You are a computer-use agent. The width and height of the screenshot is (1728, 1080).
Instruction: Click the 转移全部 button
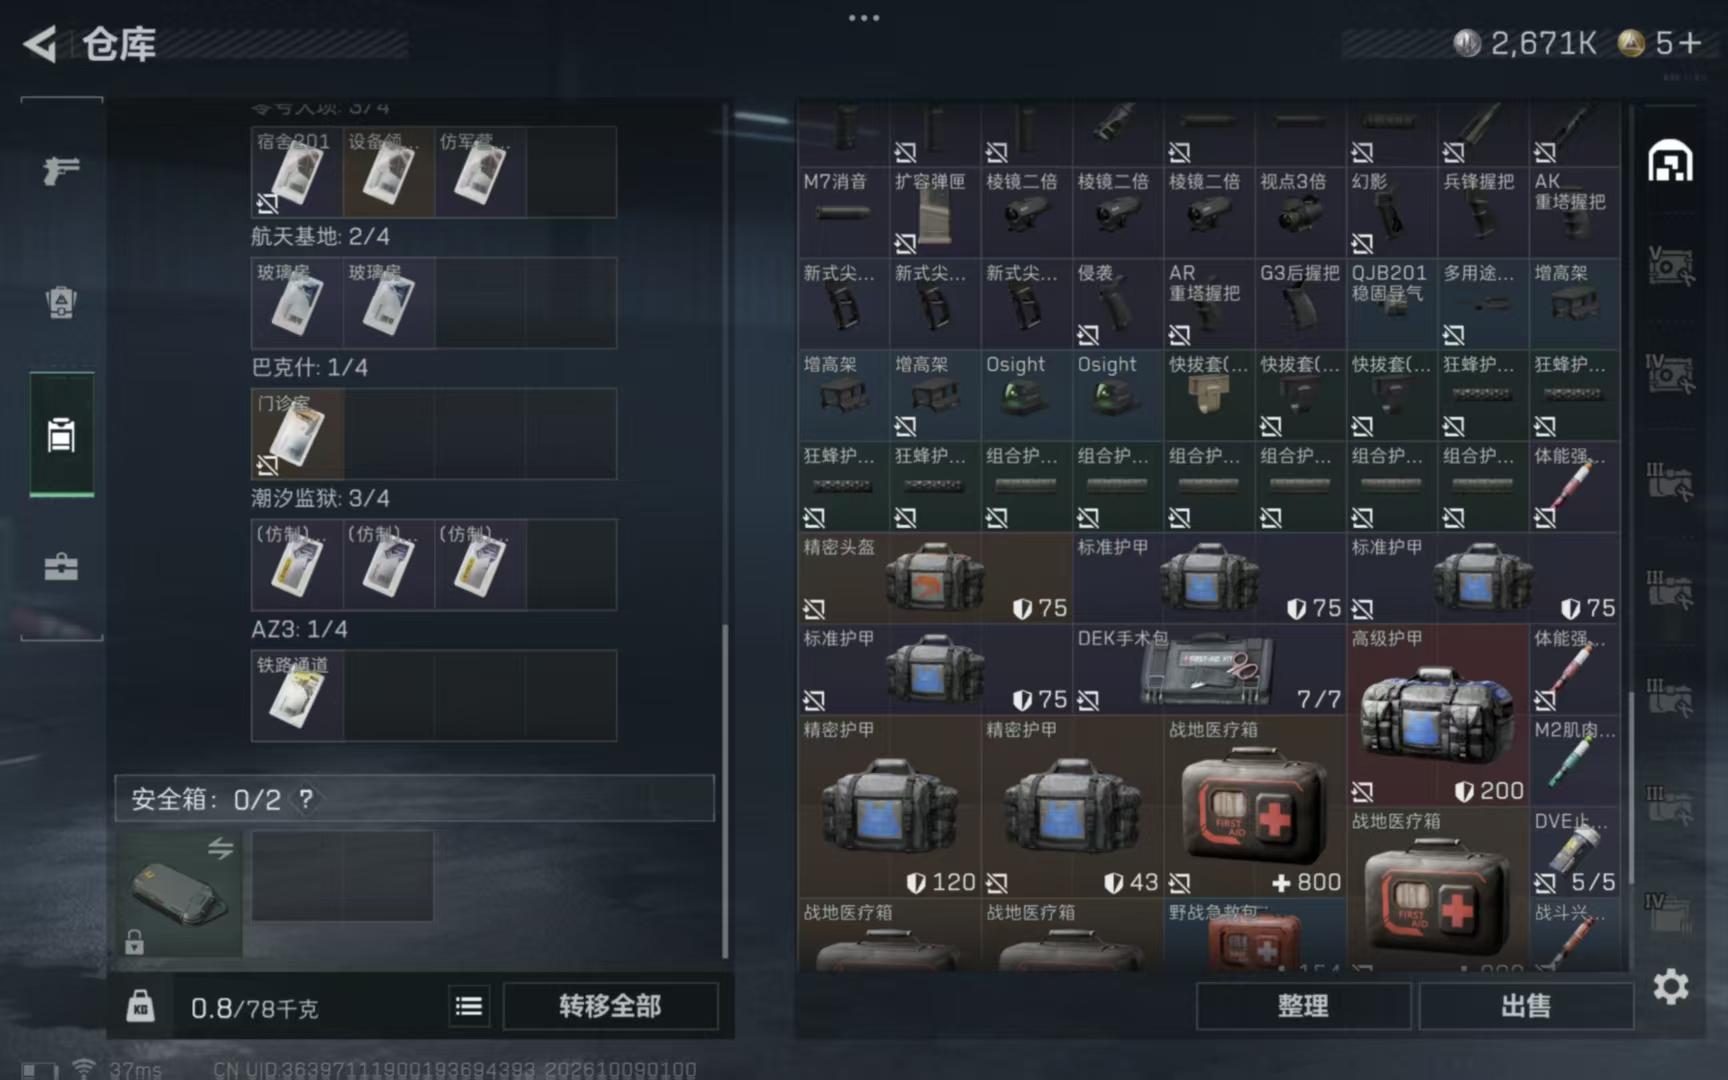[x=610, y=1005]
